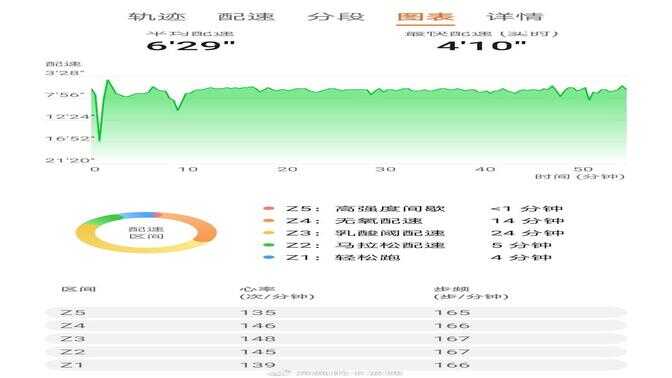
Task: Switch to the 轨迹 tab
Action: click(157, 17)
